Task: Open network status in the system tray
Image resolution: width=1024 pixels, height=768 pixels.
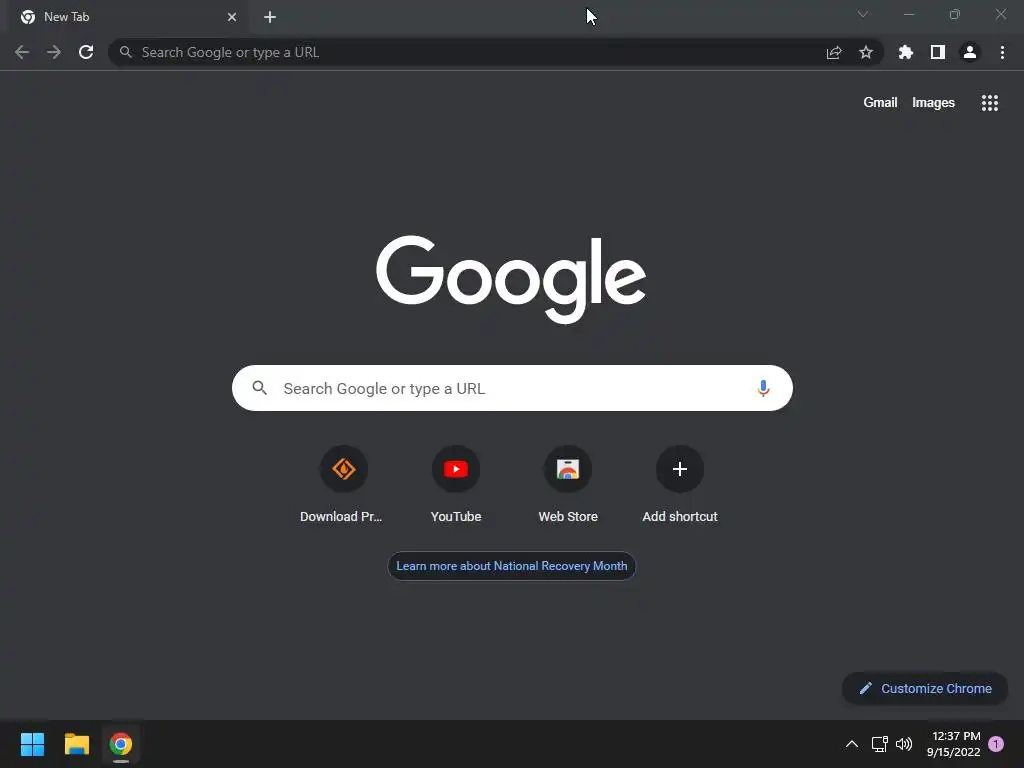Action: [879, 744]
